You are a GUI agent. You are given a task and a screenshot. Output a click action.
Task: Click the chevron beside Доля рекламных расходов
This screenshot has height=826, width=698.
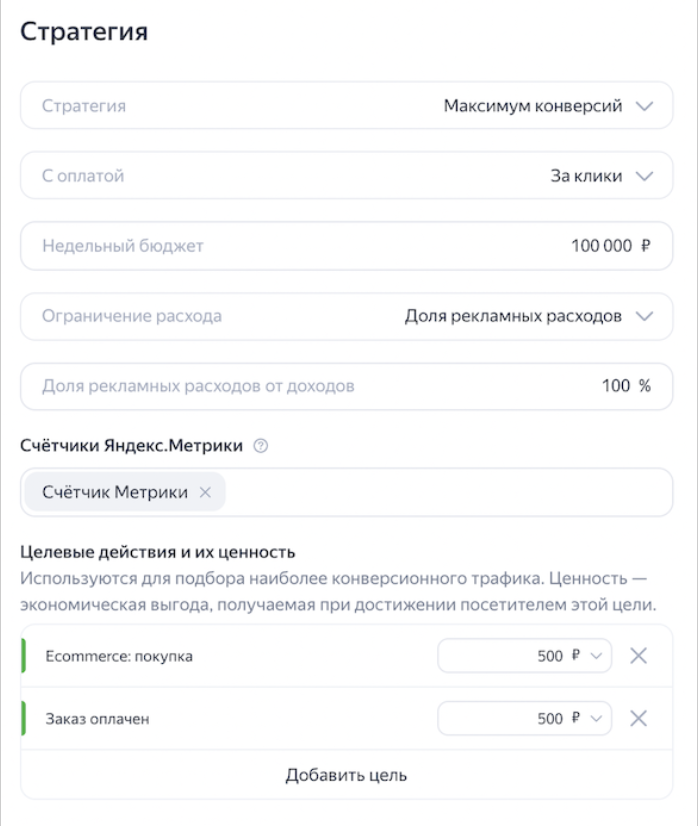pos(644,316)
